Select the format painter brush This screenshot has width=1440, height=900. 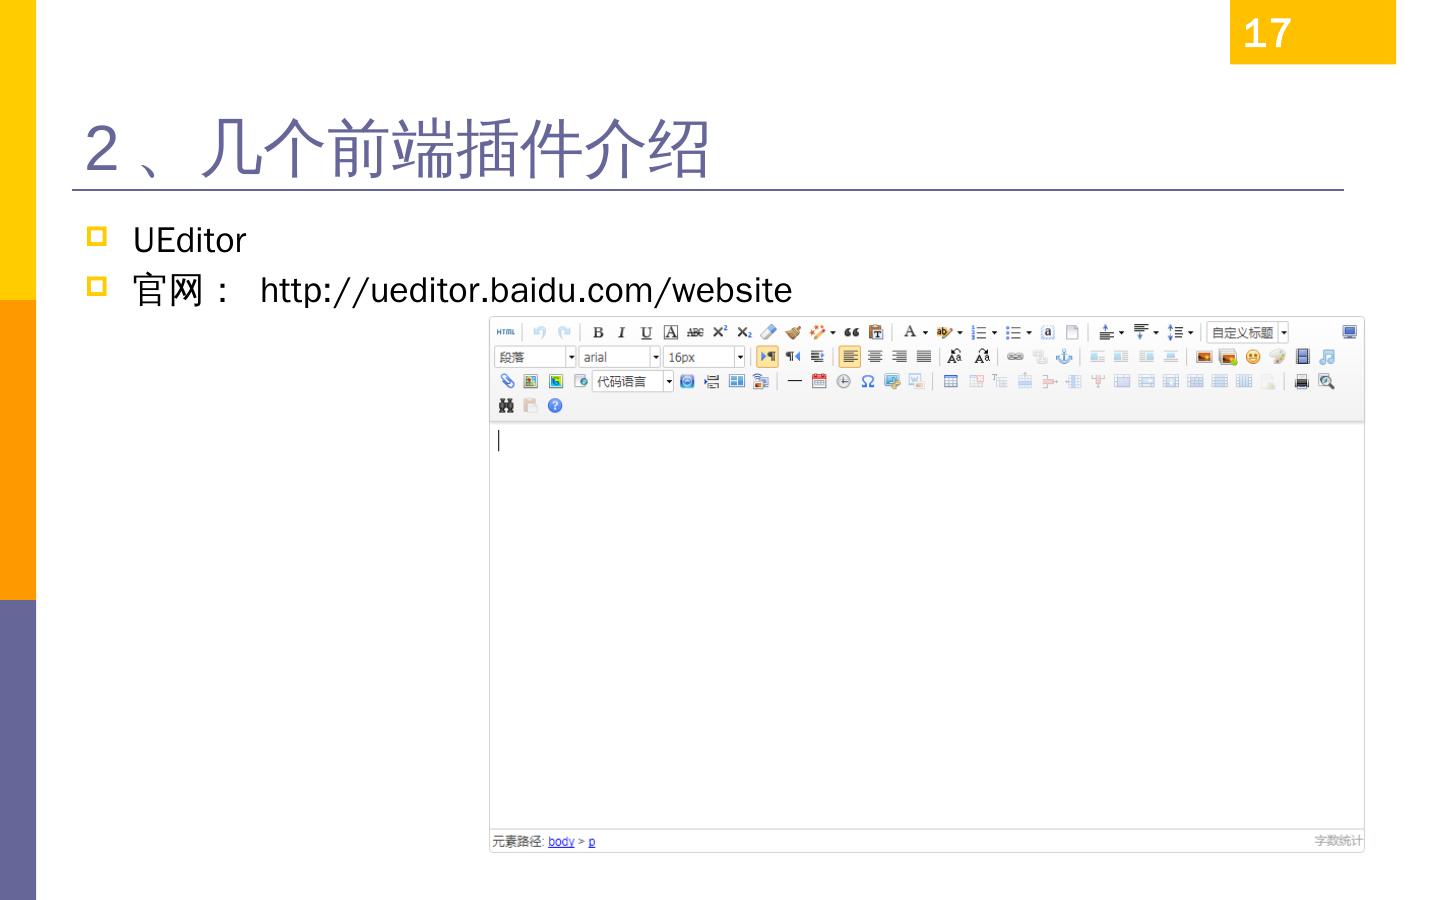(793, 332)
